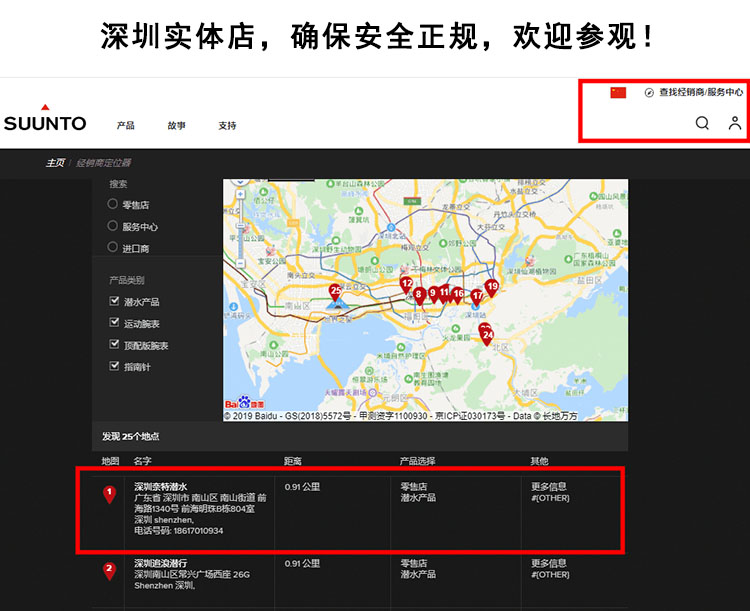Image resolution: width=750 pixels, height=611 pixels.
Task: Click map marker number 16
Action: point(458,295)
